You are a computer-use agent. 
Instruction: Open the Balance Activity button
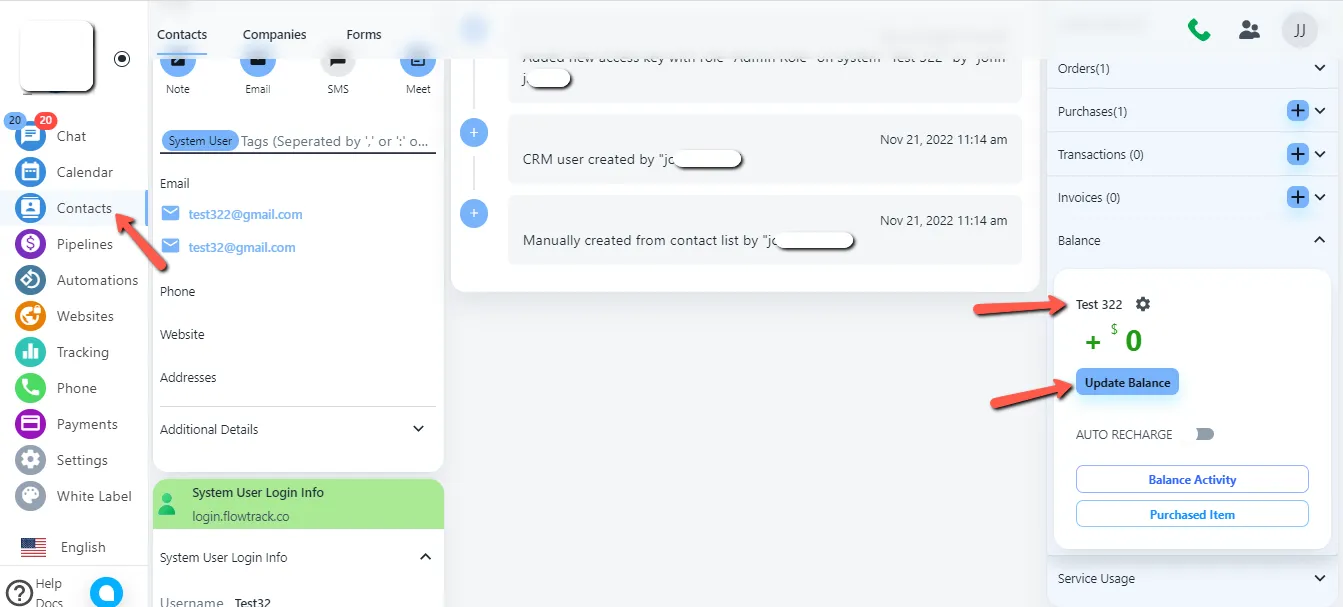coord(1192,479)
